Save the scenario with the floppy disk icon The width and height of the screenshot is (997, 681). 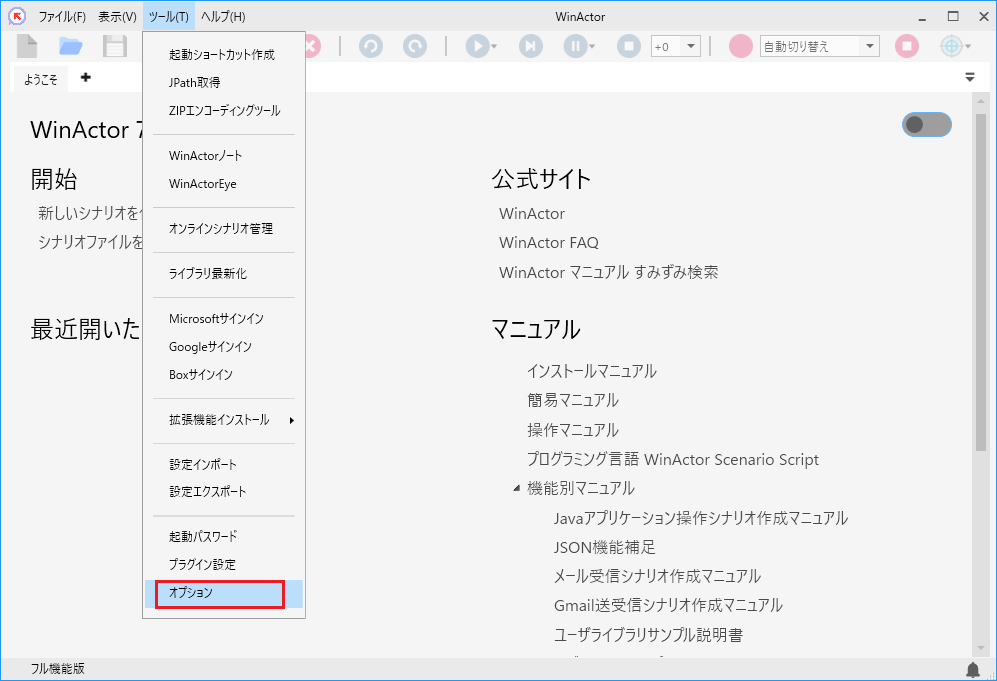pos(114,46)
